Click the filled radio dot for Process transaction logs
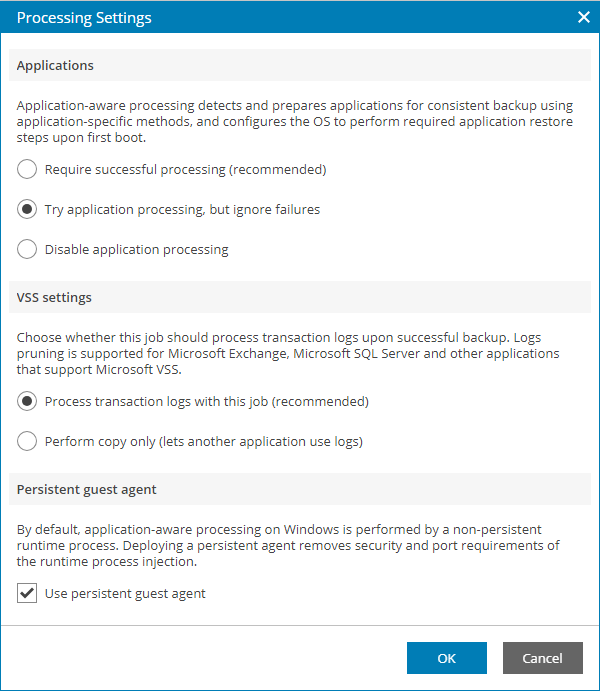Viewport: 600px width, 691px height. pyautogui.click(x=28, y=401)
